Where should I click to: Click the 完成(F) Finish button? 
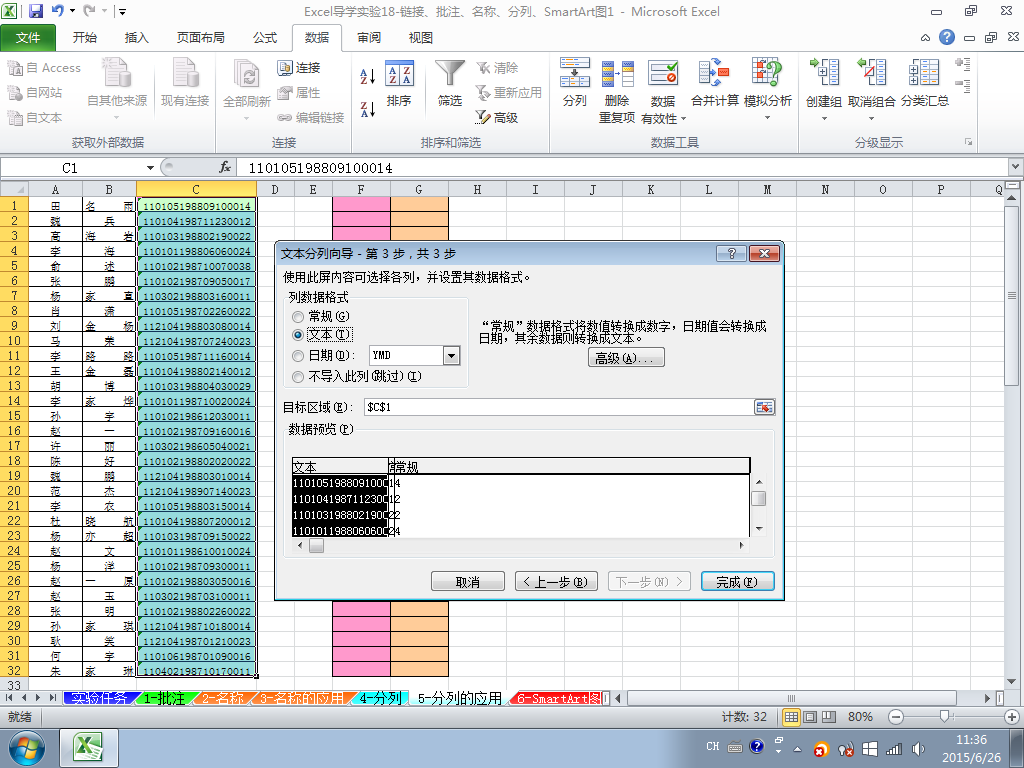click(x=737, y=581)
